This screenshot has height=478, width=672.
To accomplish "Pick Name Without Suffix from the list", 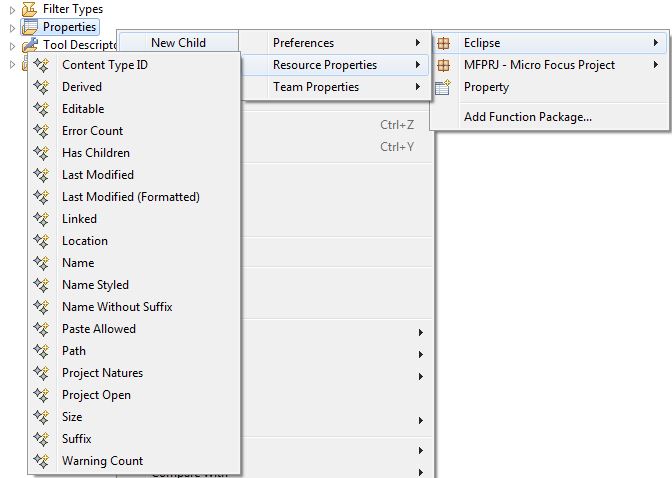I will [117, 307].
